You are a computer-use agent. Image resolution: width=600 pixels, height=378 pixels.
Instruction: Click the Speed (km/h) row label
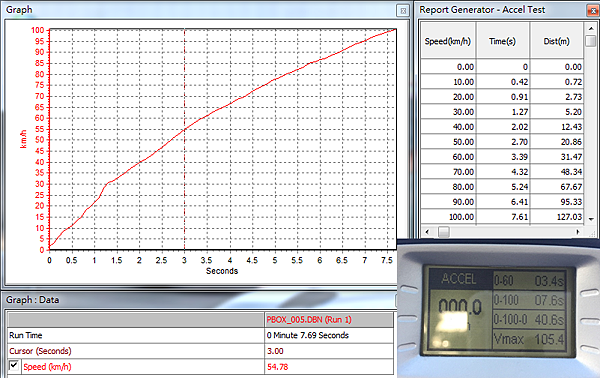pos(47,367)
